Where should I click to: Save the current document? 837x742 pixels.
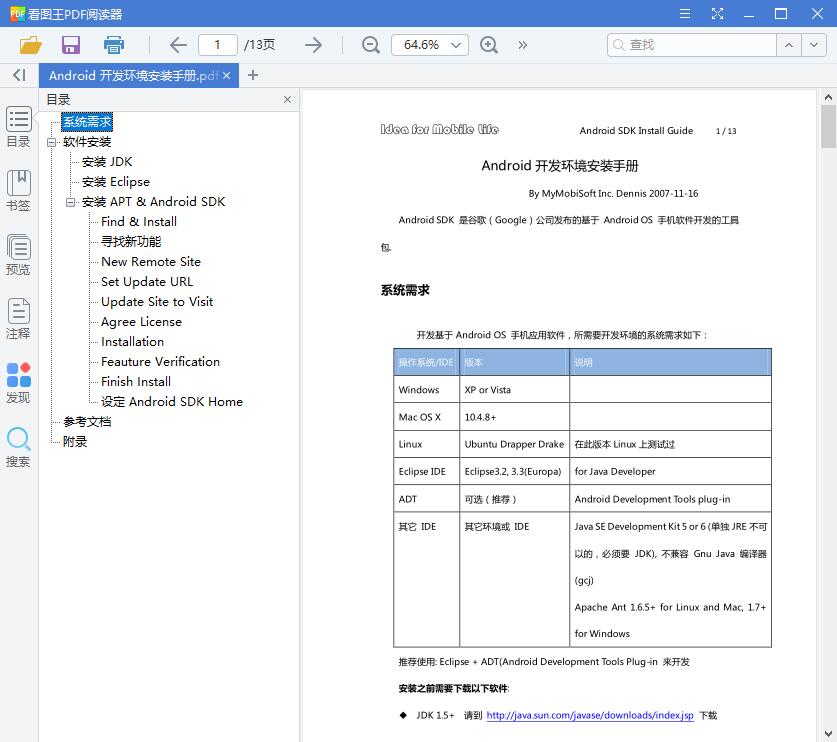click(69, 45)
